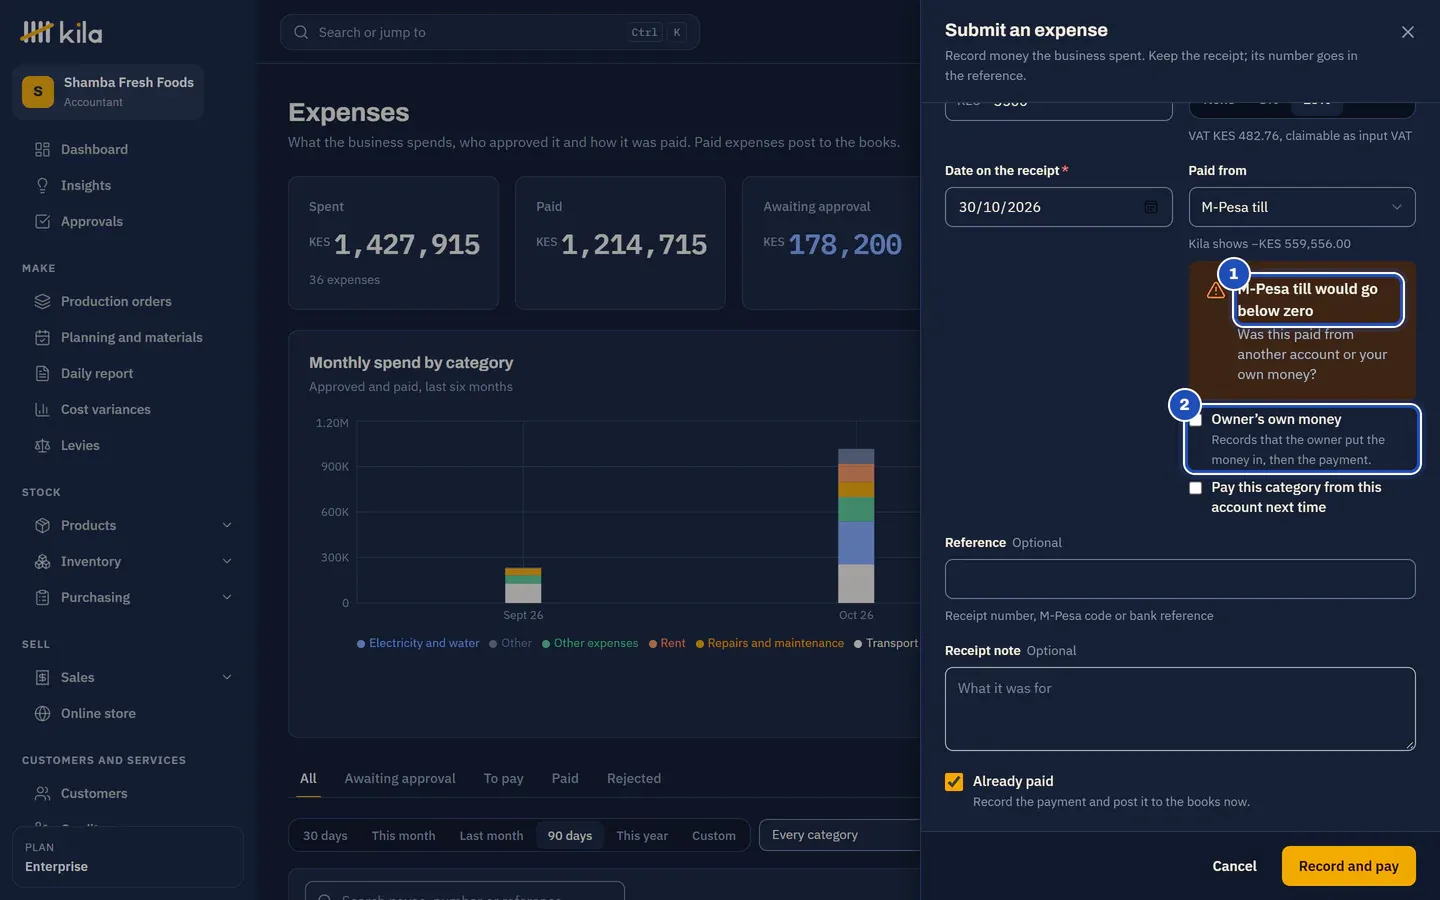Screen dimensions: 1440x900
Task: Open the Shamba Fresh Foods account switcher
Action: [x=108, y=92]
